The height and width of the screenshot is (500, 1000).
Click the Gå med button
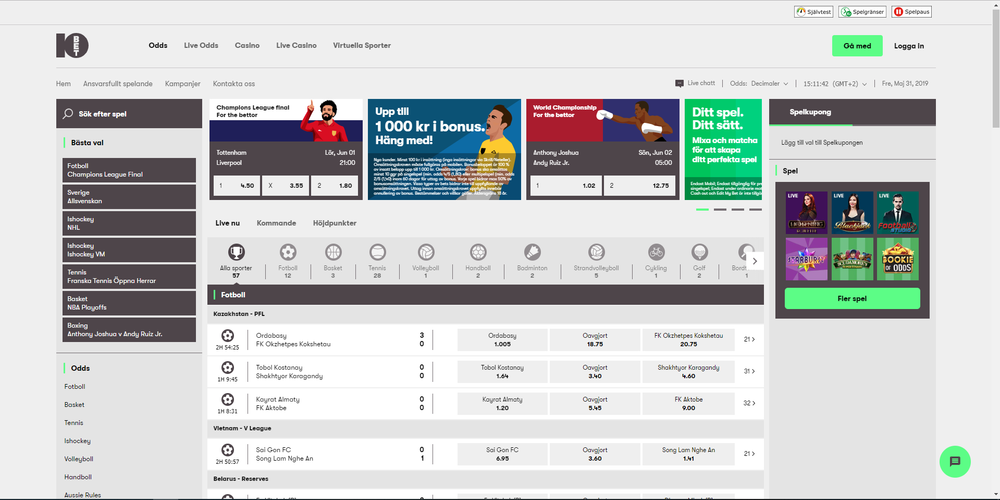tap(857, 46)
